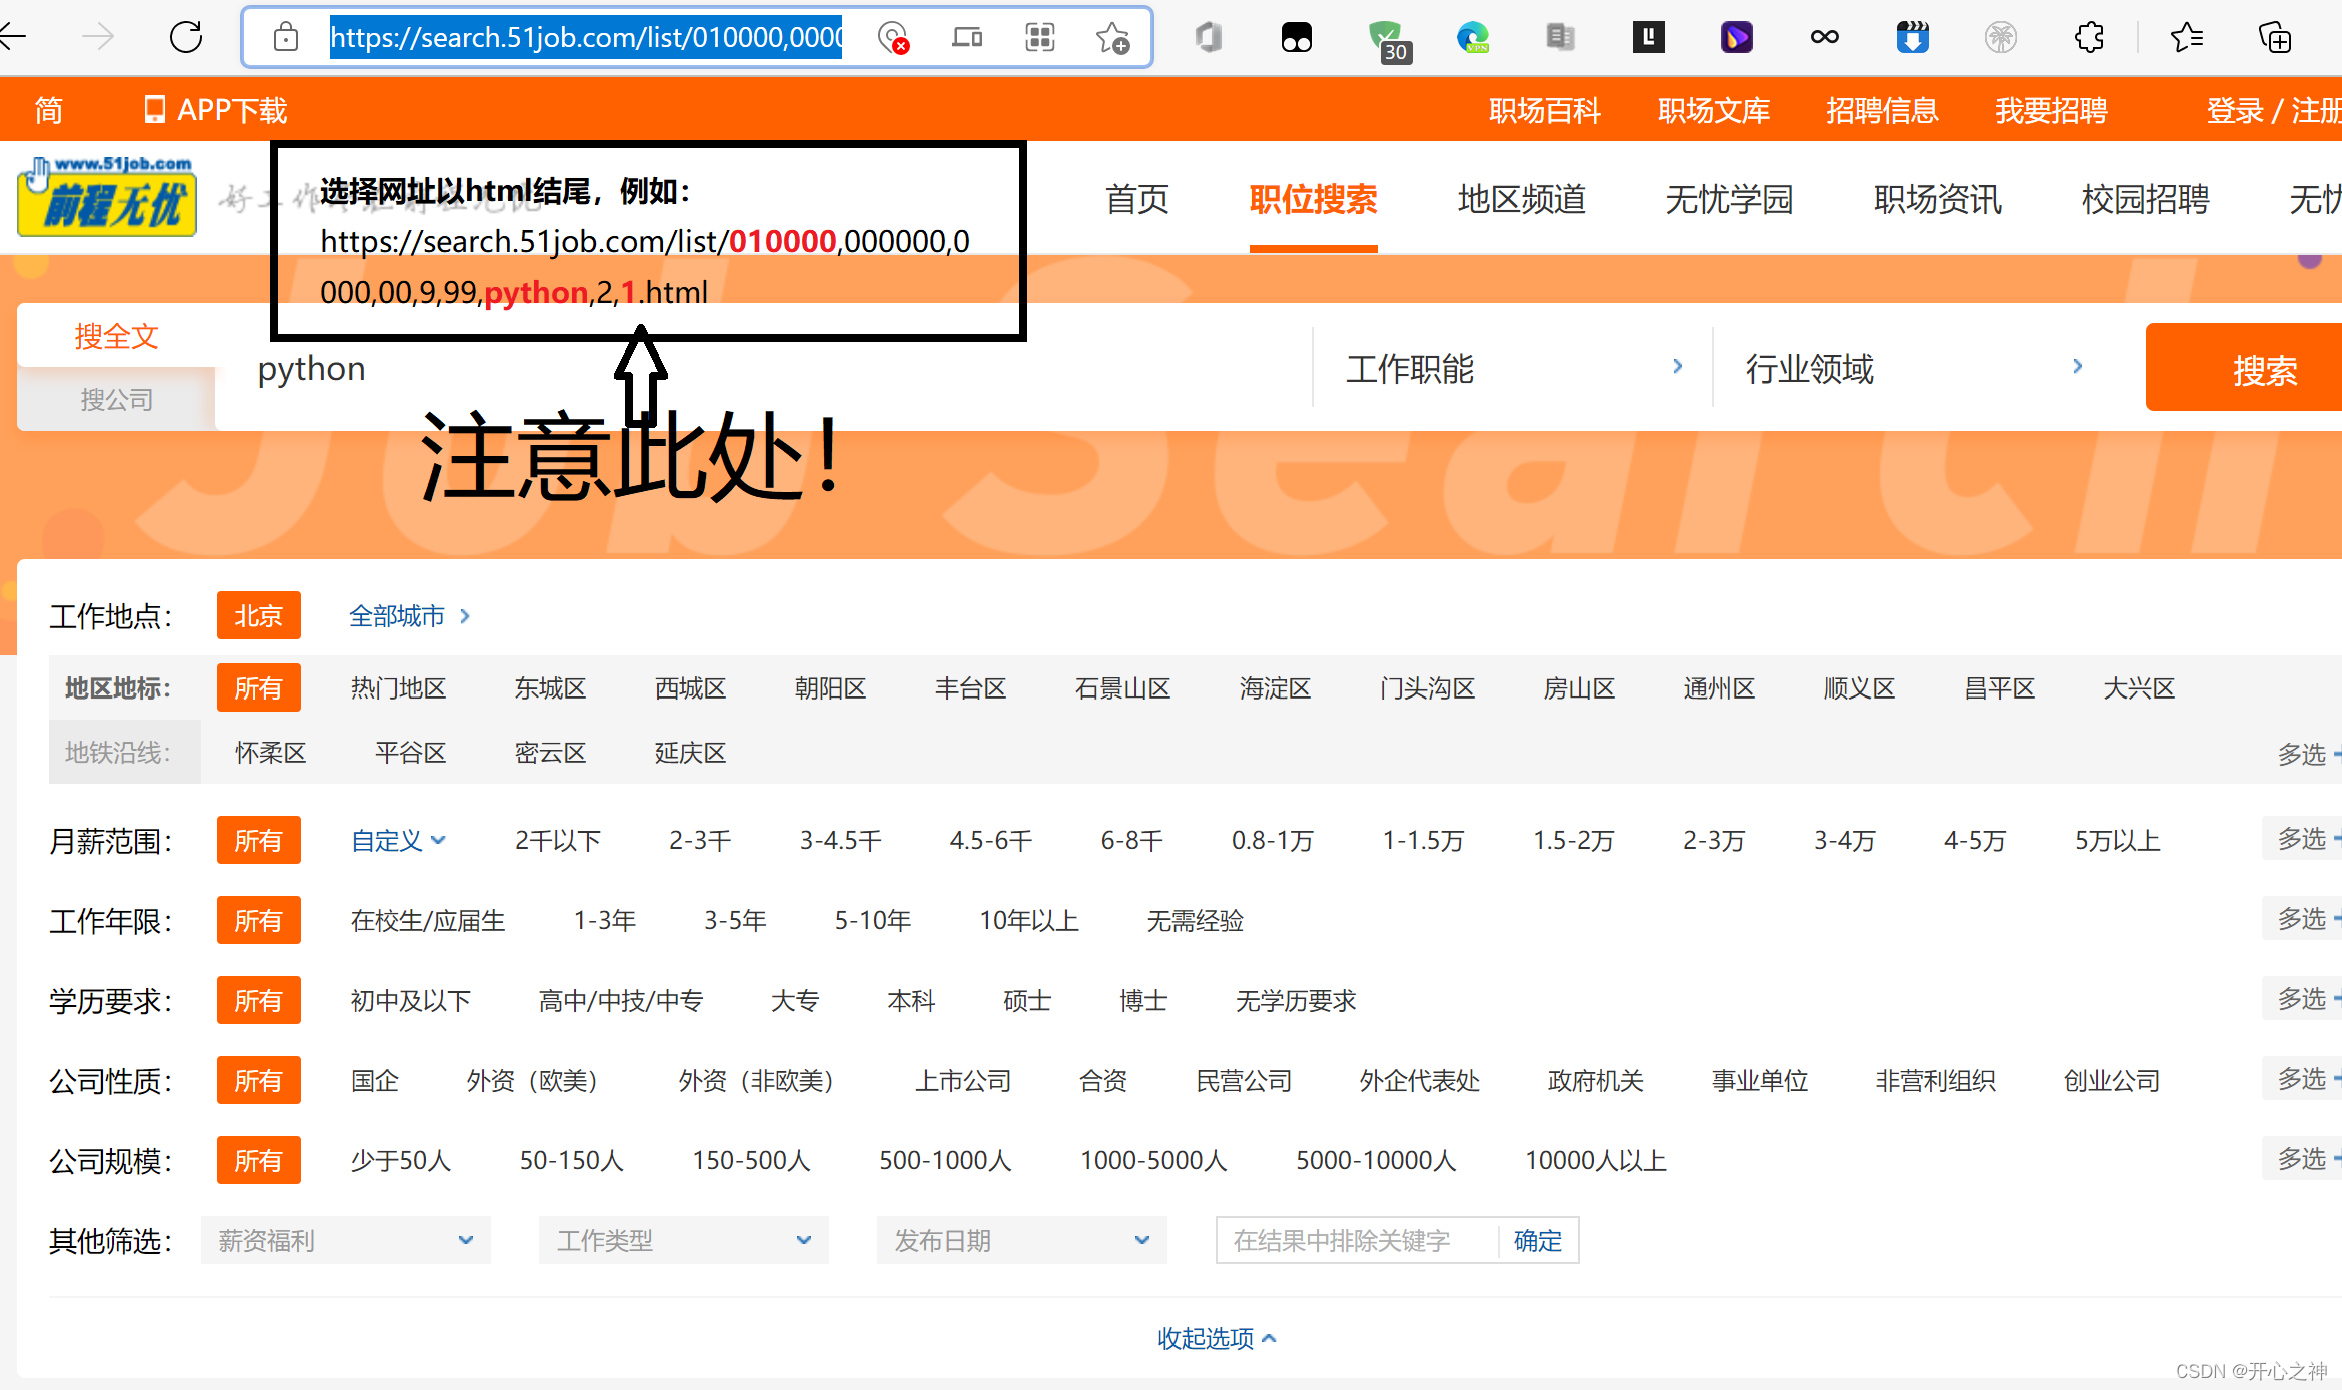This screenshot has width=2342, height=1390.
Task: Open the collections icon in toolbar
Action: pyautogui.click(x=2275, y=38)
